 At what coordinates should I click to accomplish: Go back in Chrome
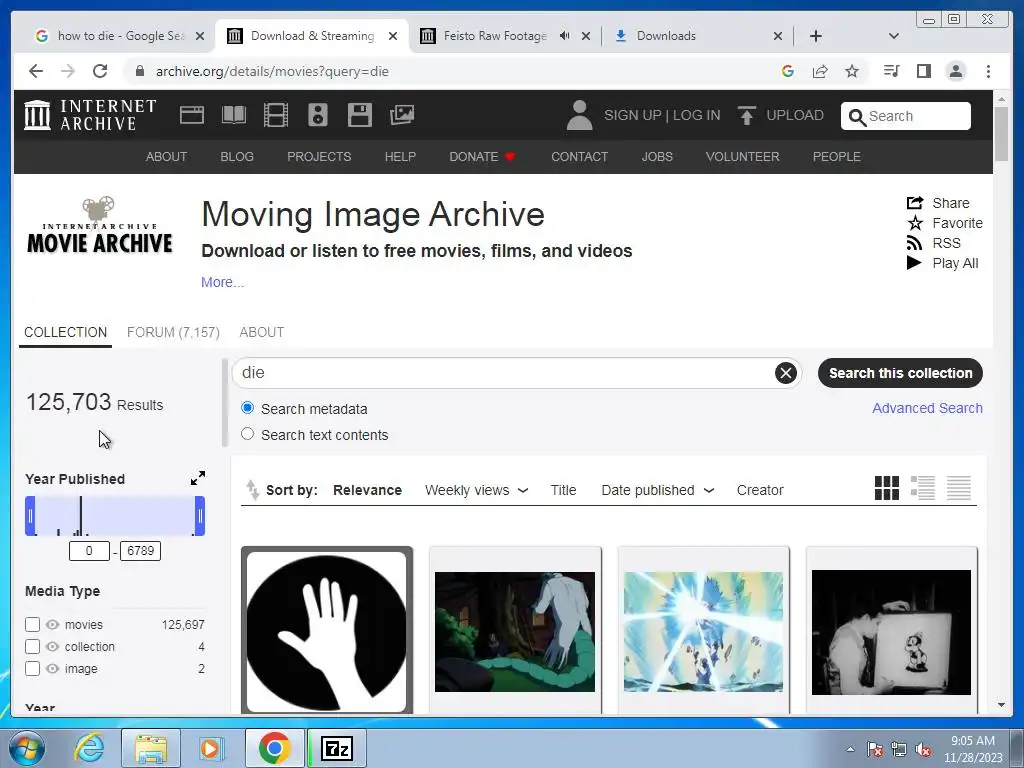[x=36, y=71]
